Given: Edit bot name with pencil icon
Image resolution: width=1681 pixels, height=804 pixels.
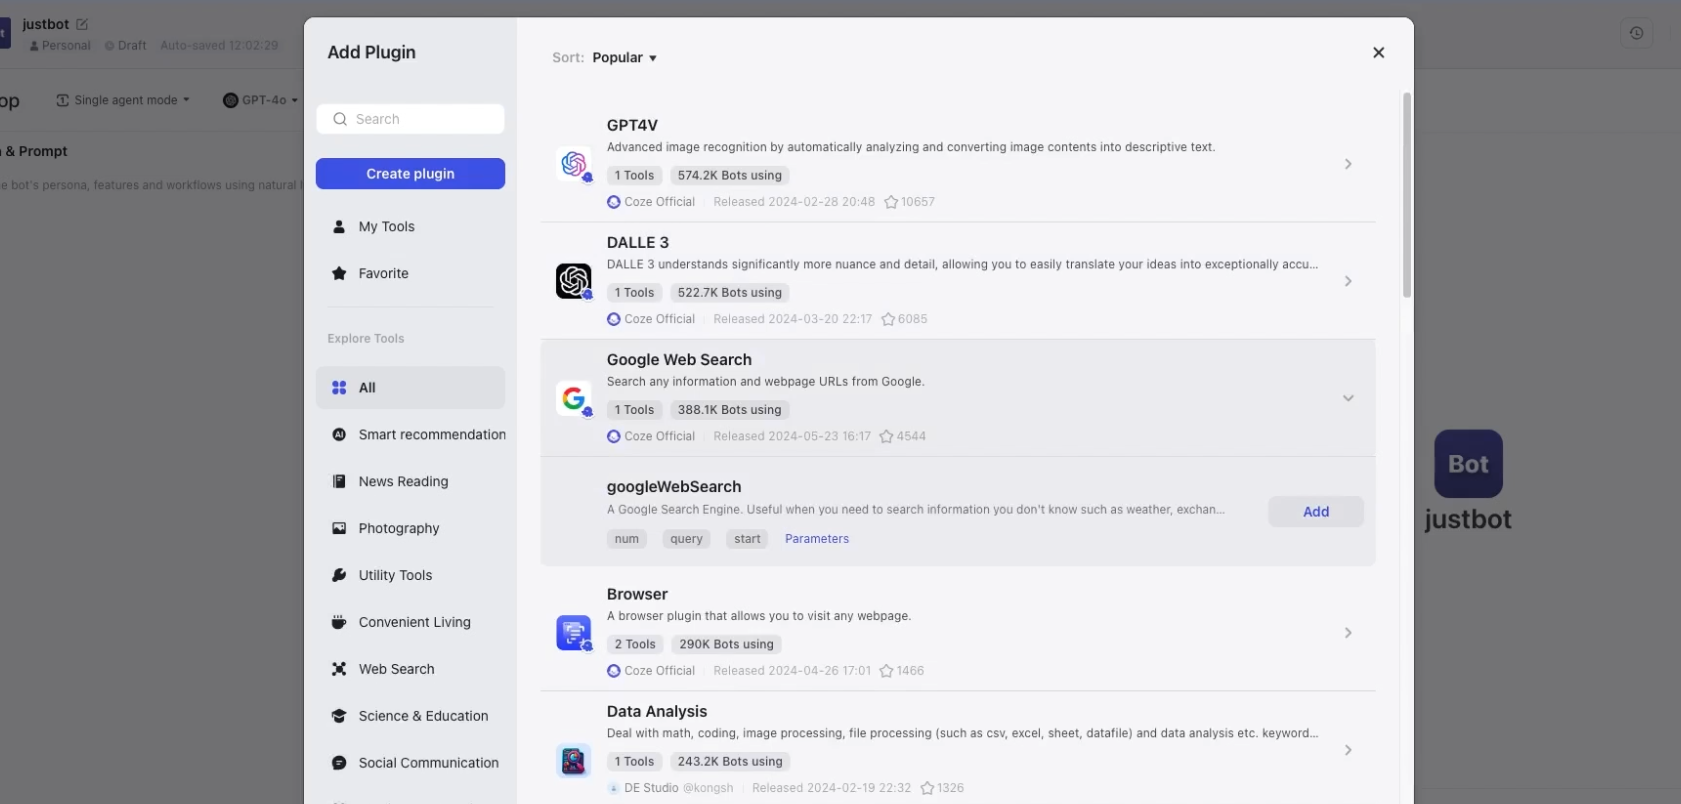Looking at the screenshot, I should pyautogui.click(x=82, y=24).
